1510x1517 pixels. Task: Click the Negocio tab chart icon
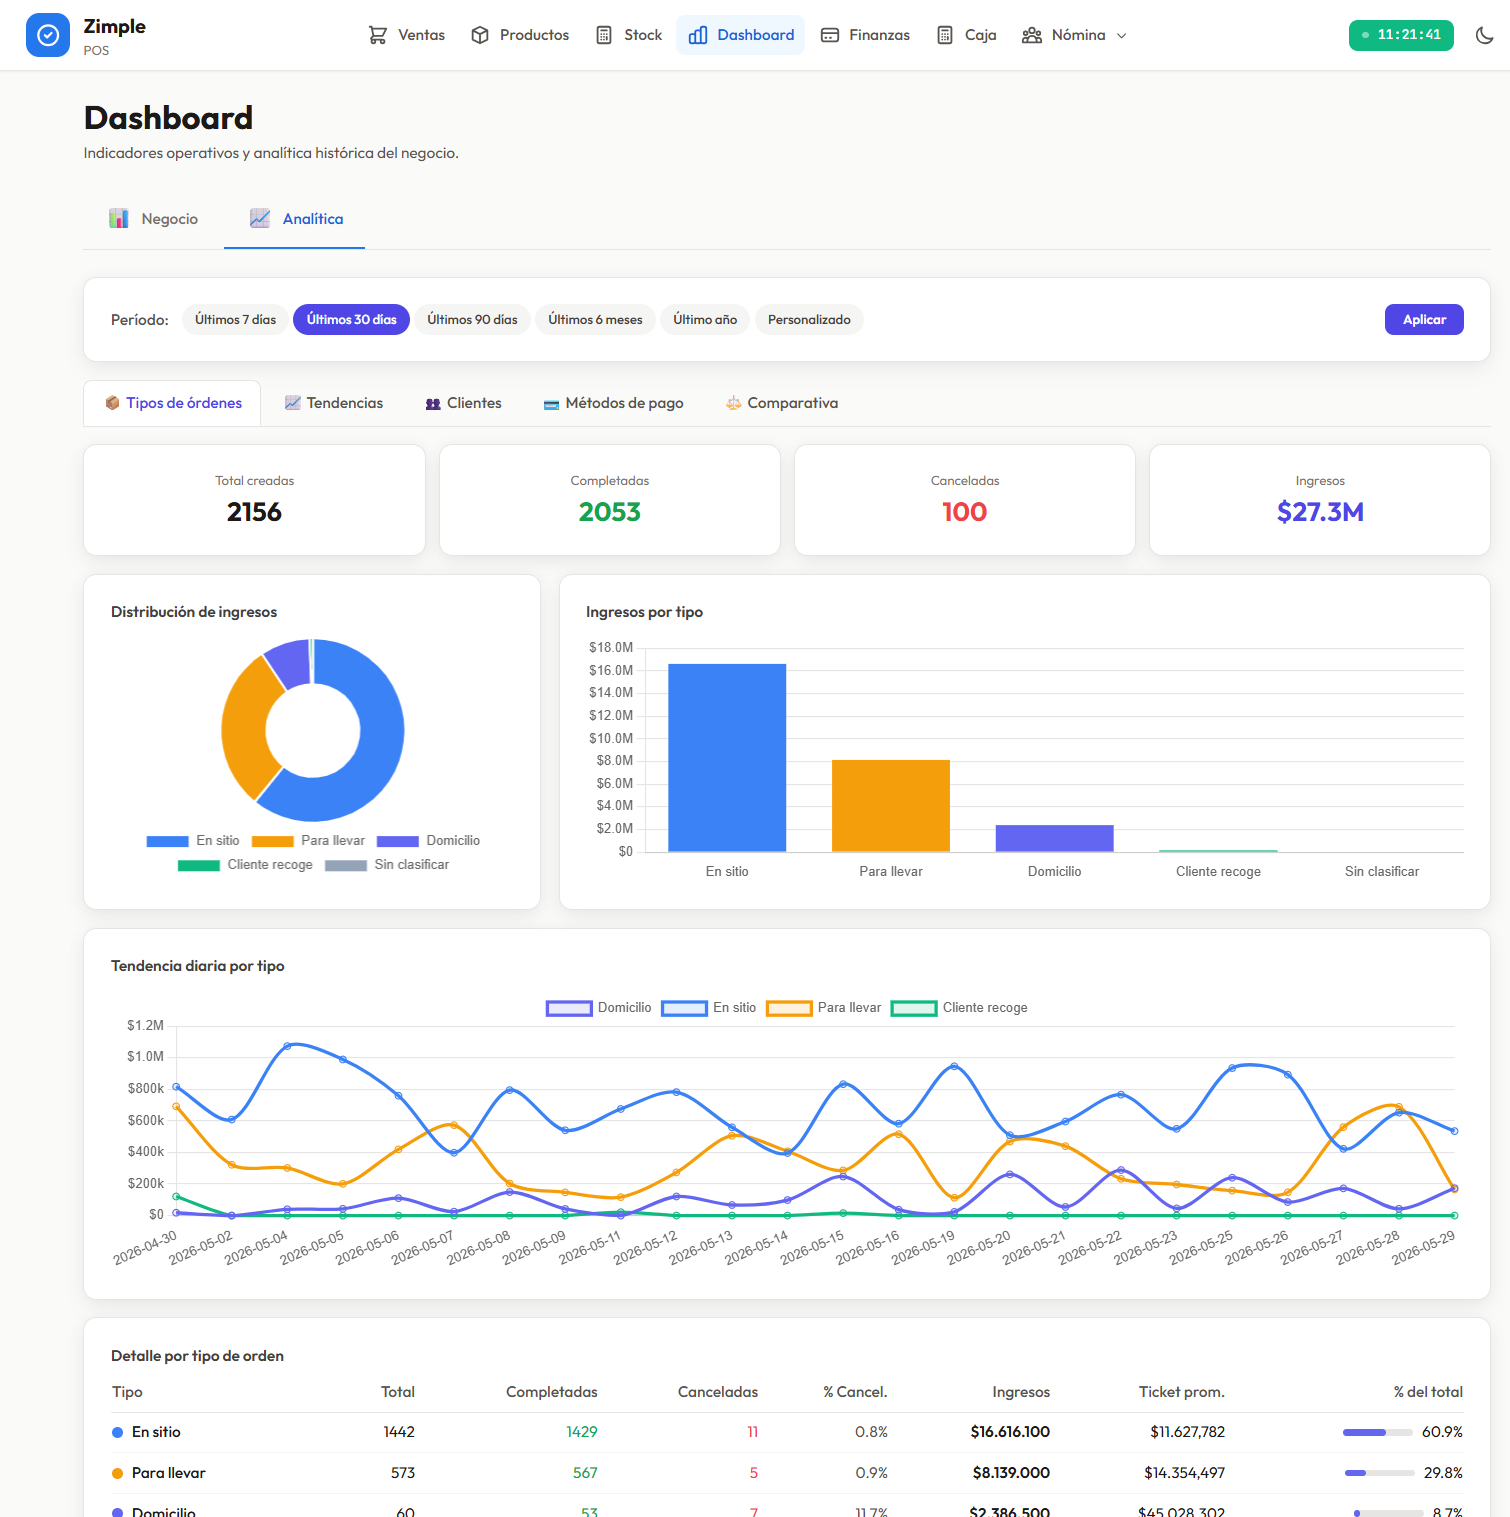coord(119,218)
